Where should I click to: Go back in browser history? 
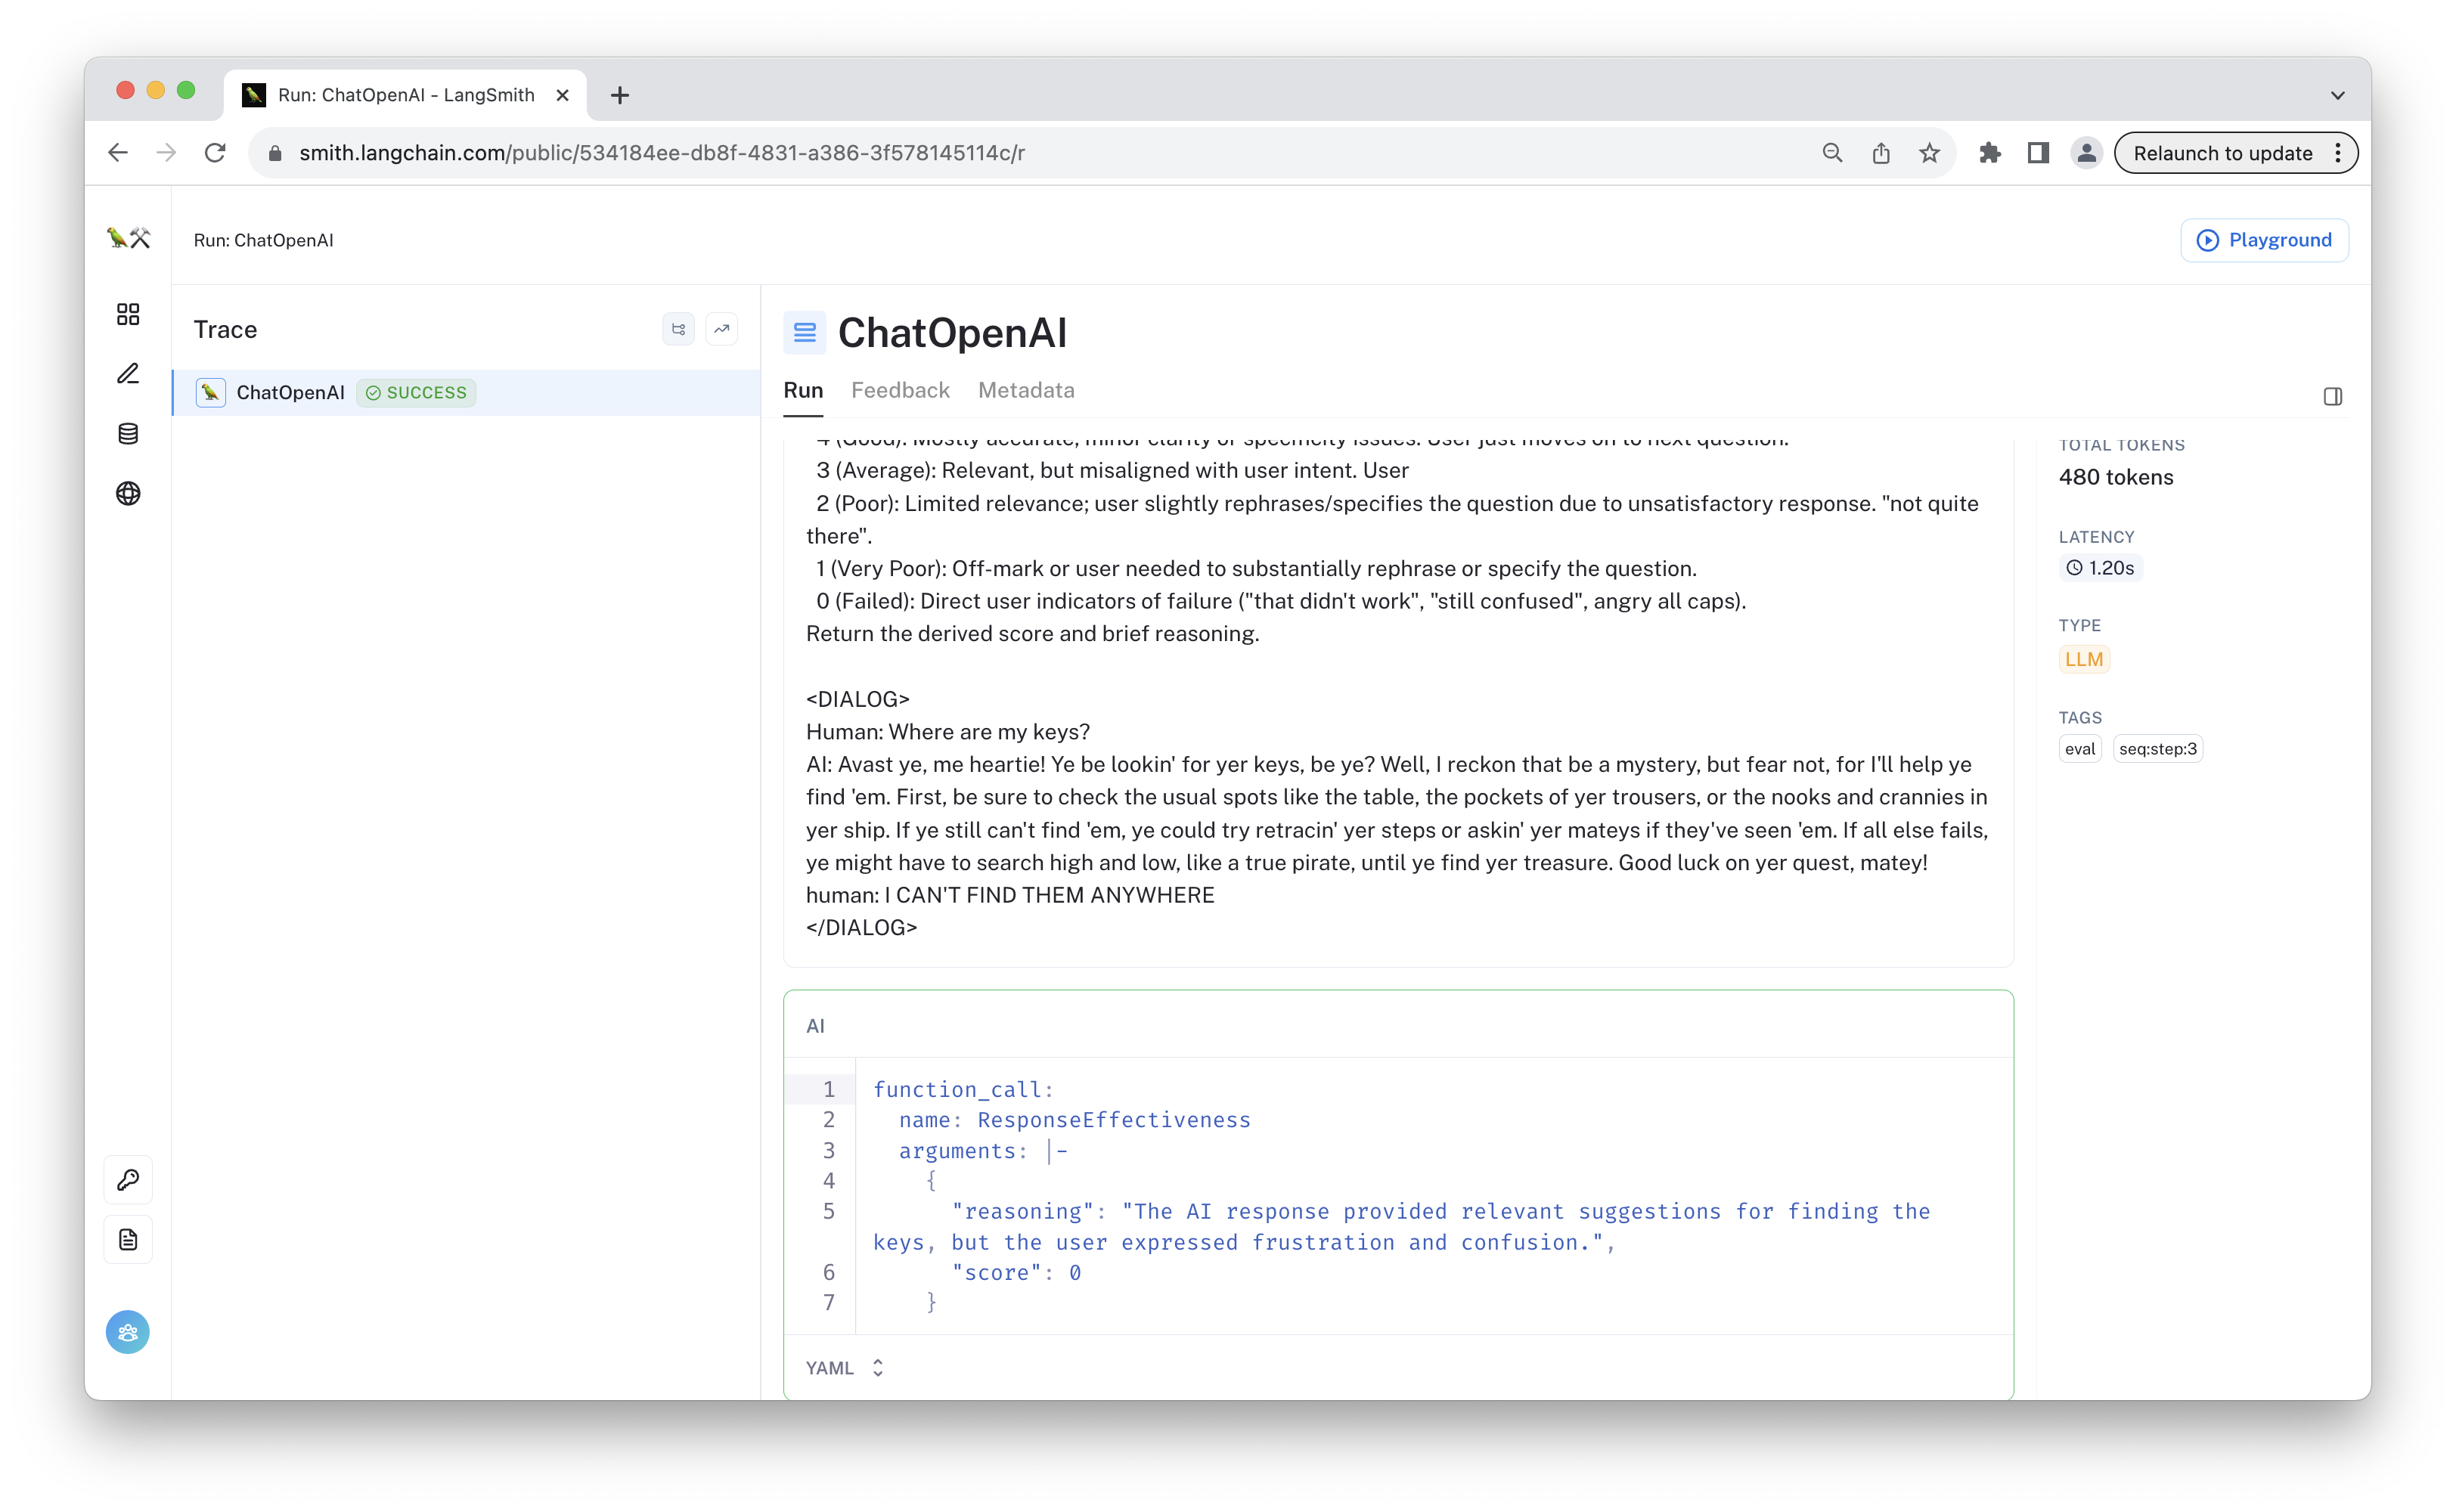tap(118, 153)
